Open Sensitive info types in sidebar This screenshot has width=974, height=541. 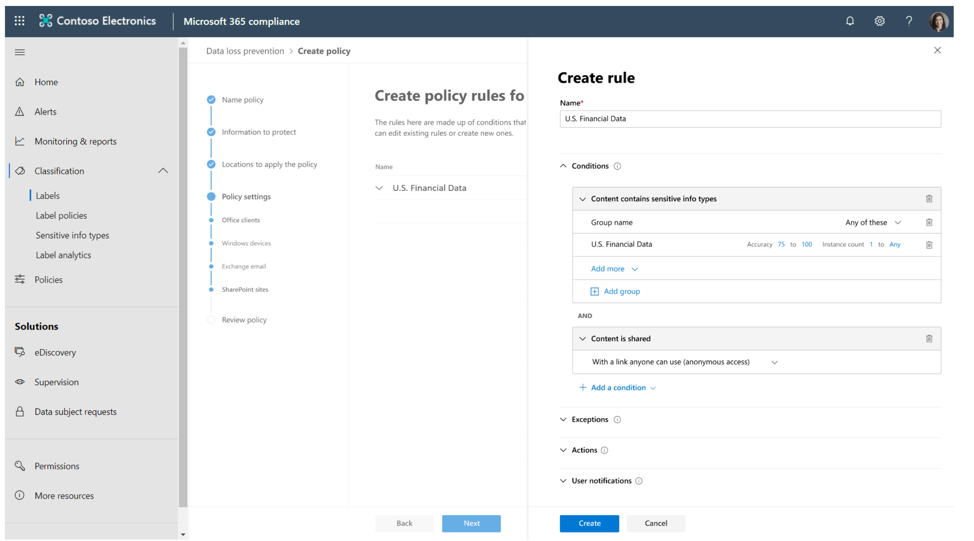[x=72, y=236]
